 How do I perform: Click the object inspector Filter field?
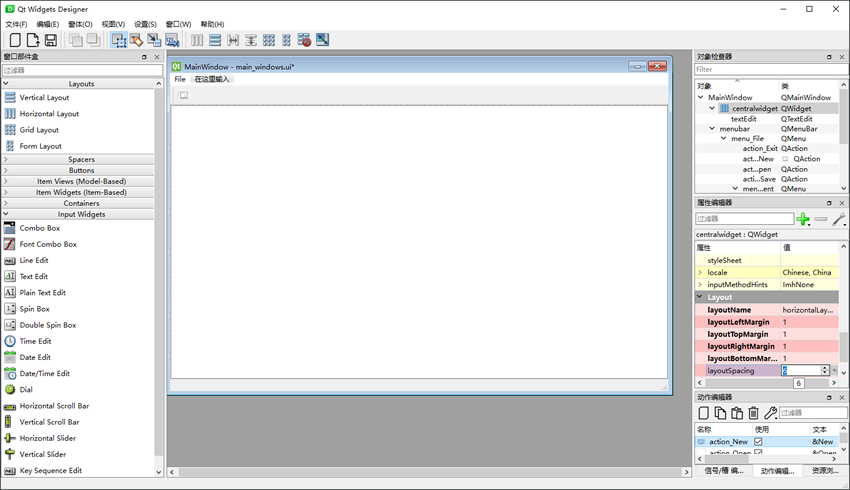pyautogui.click(x=772, y=69)
